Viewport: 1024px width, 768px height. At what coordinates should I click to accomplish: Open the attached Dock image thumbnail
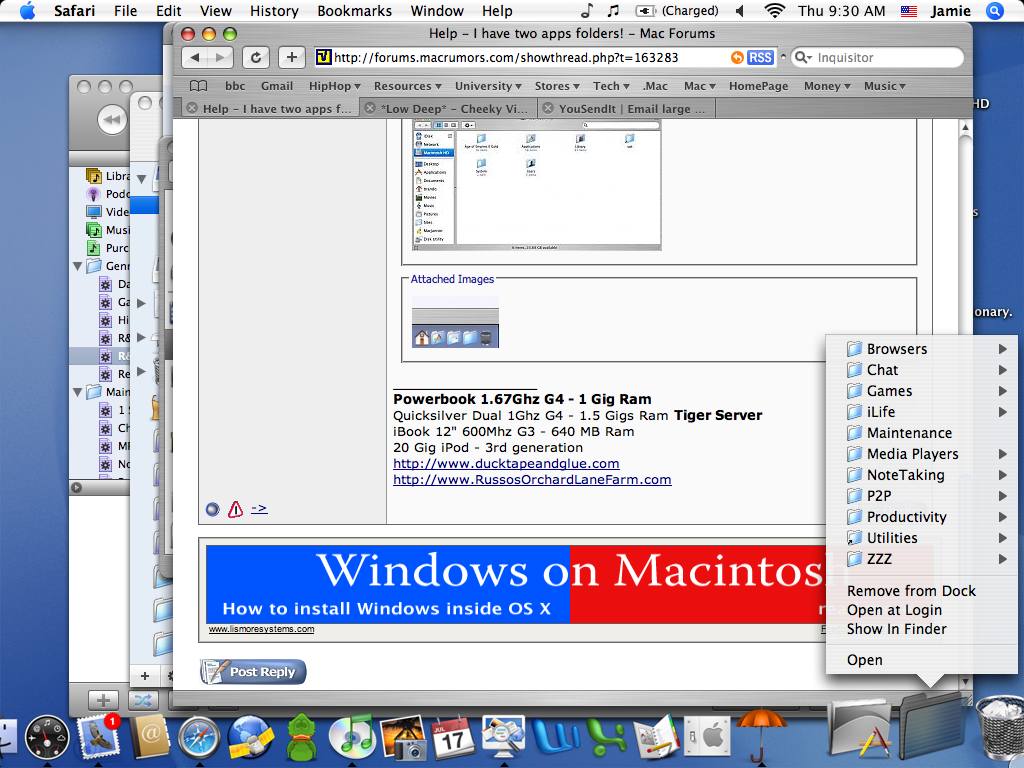[455, 323]
